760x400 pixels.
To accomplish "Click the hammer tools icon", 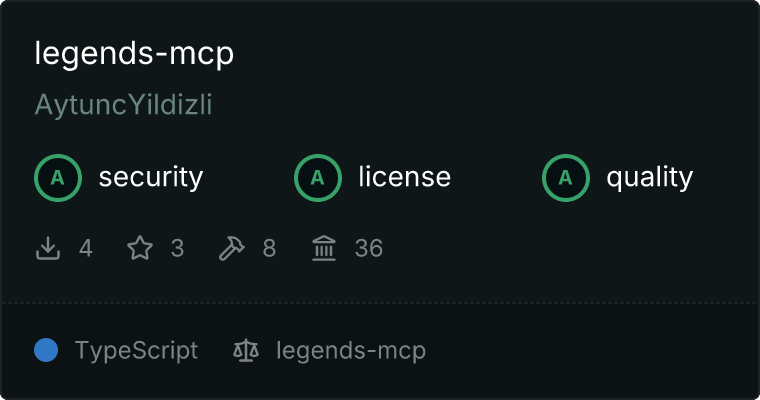I will point(232,248).
